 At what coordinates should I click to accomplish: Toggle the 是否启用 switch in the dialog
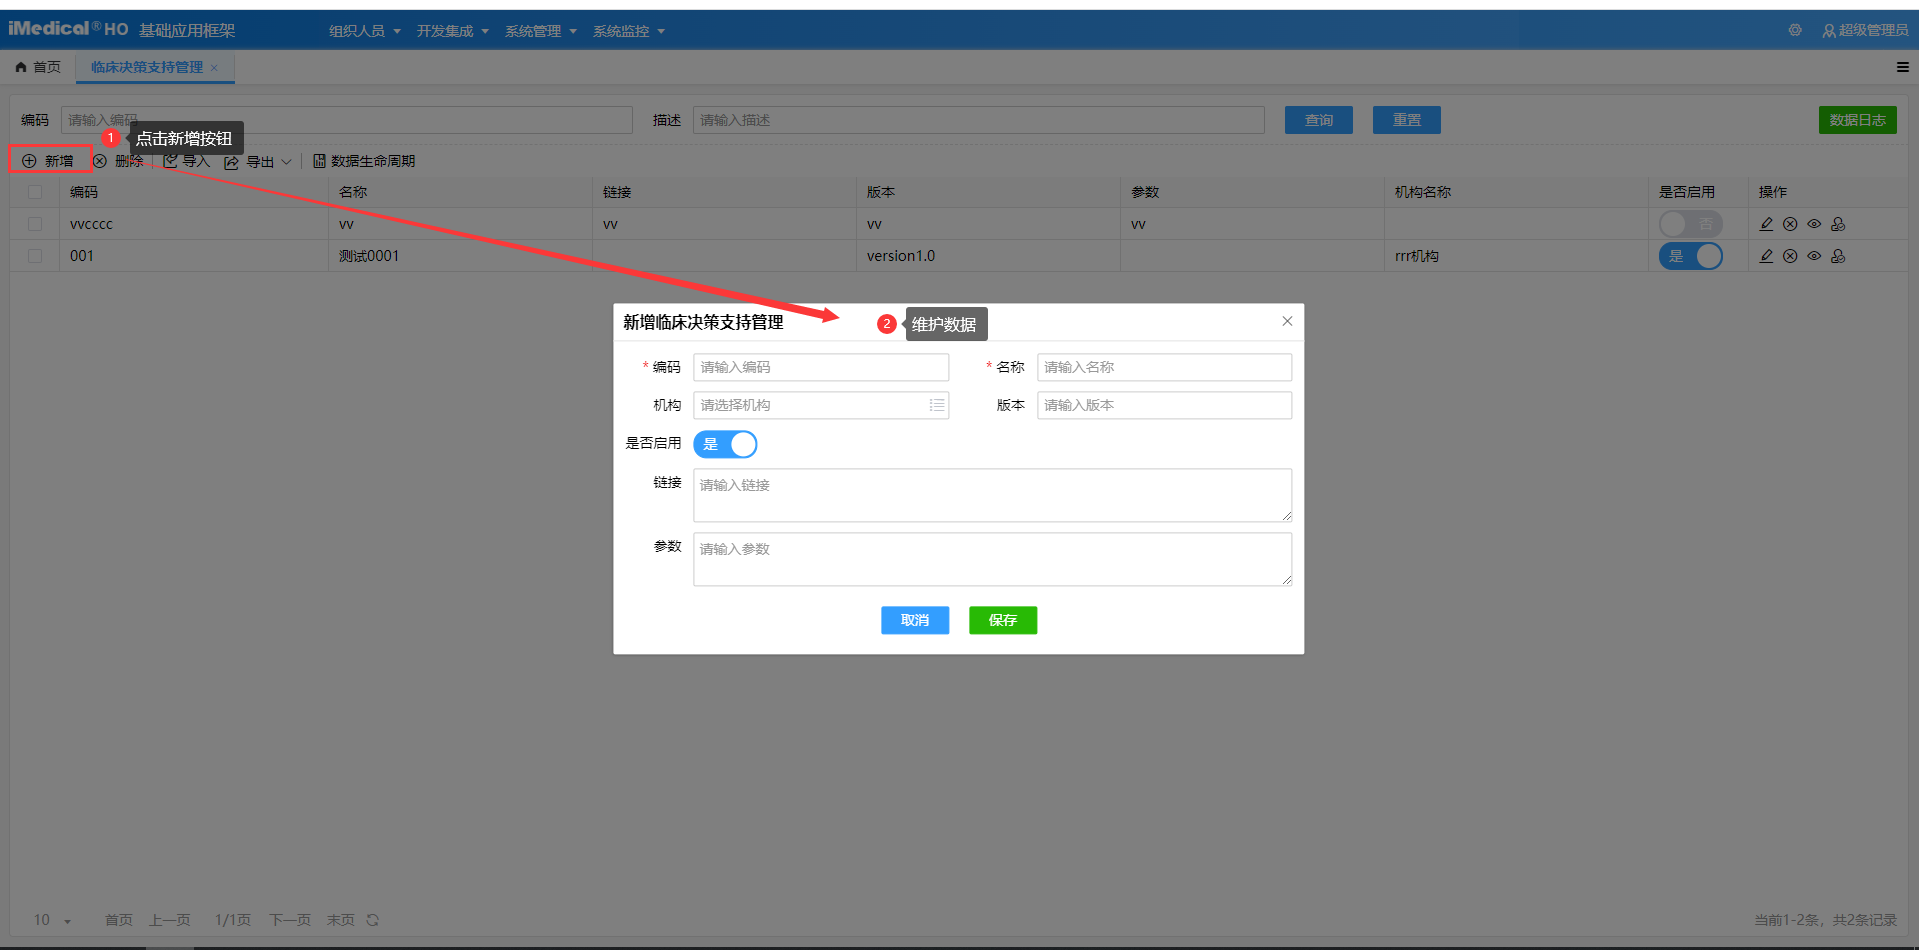[x=725, y=444]
